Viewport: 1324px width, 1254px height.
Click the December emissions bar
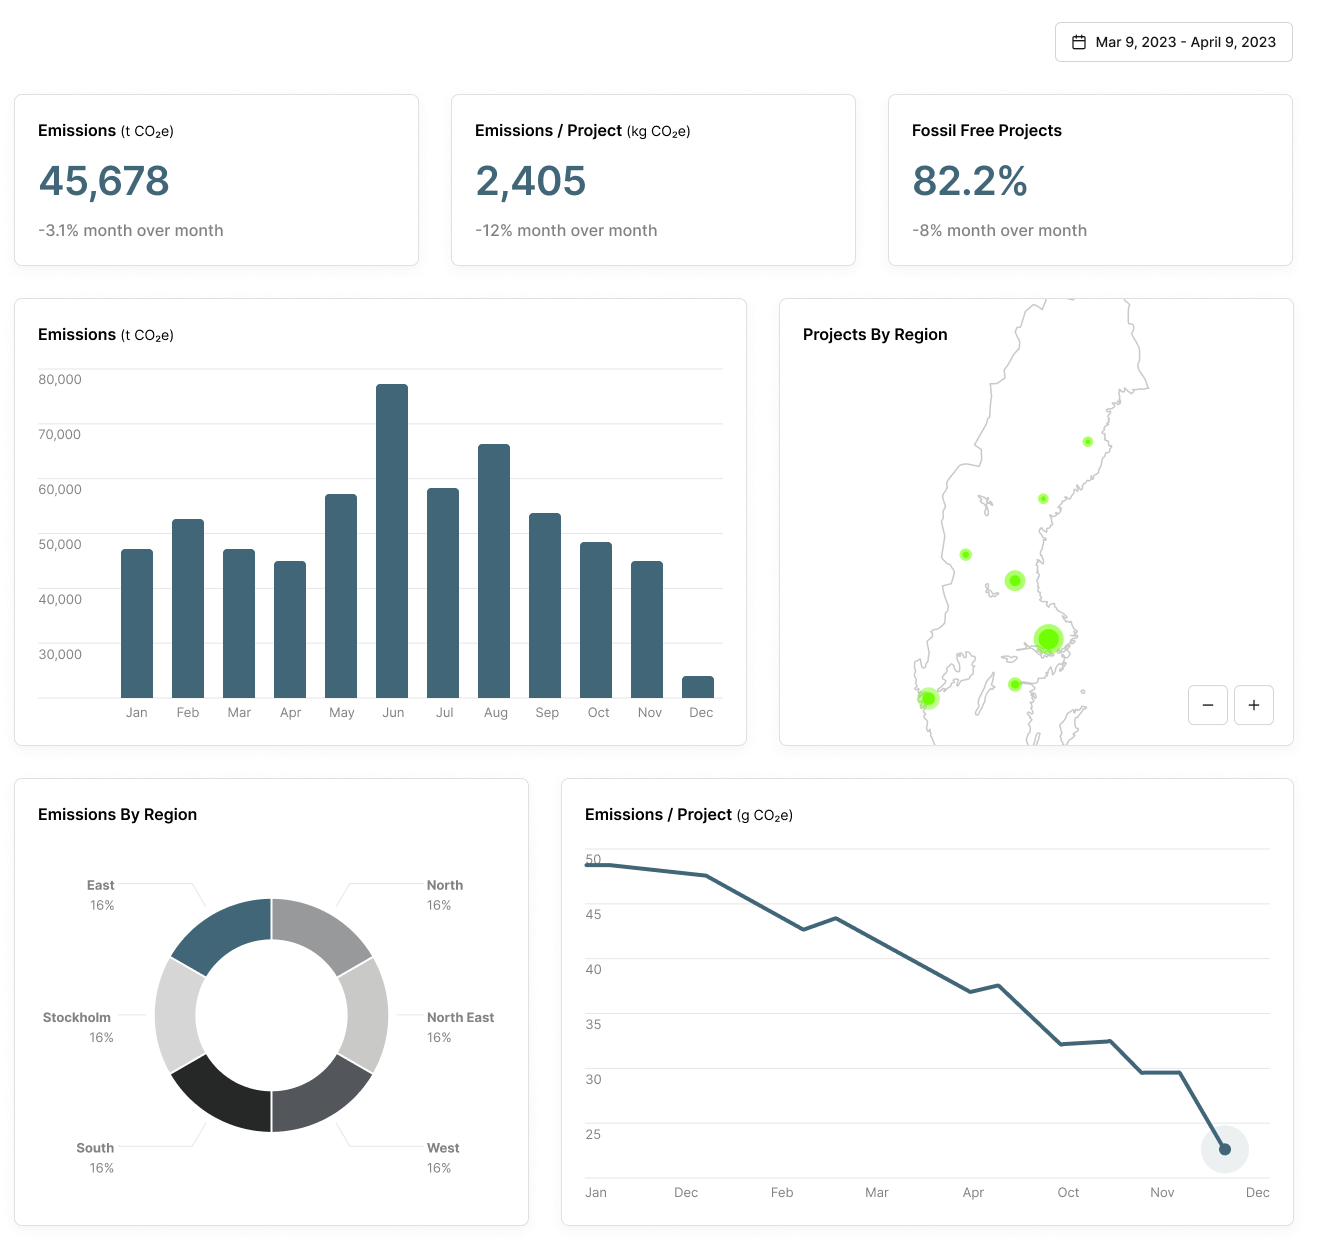698,687
